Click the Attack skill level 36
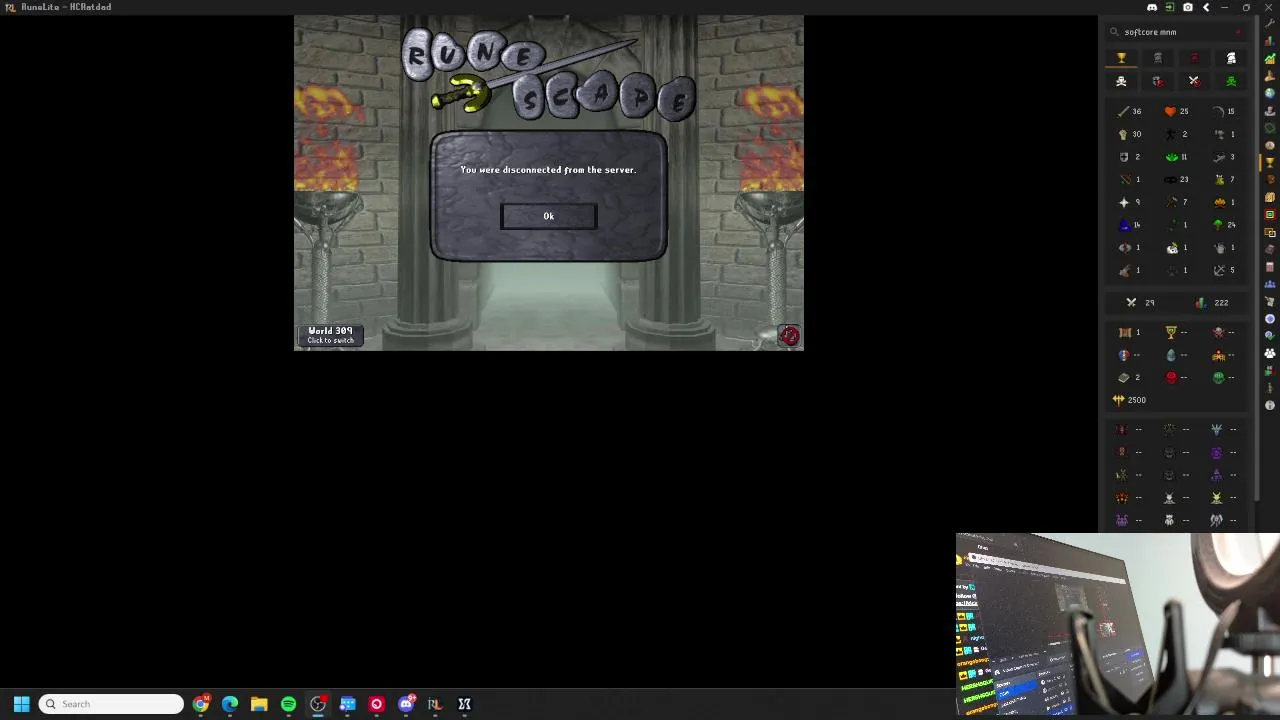 tap(1130, 111)
